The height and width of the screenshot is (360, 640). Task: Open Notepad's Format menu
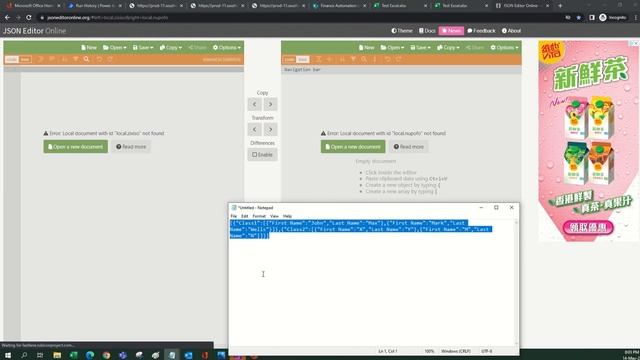click(x=259, y=216)
